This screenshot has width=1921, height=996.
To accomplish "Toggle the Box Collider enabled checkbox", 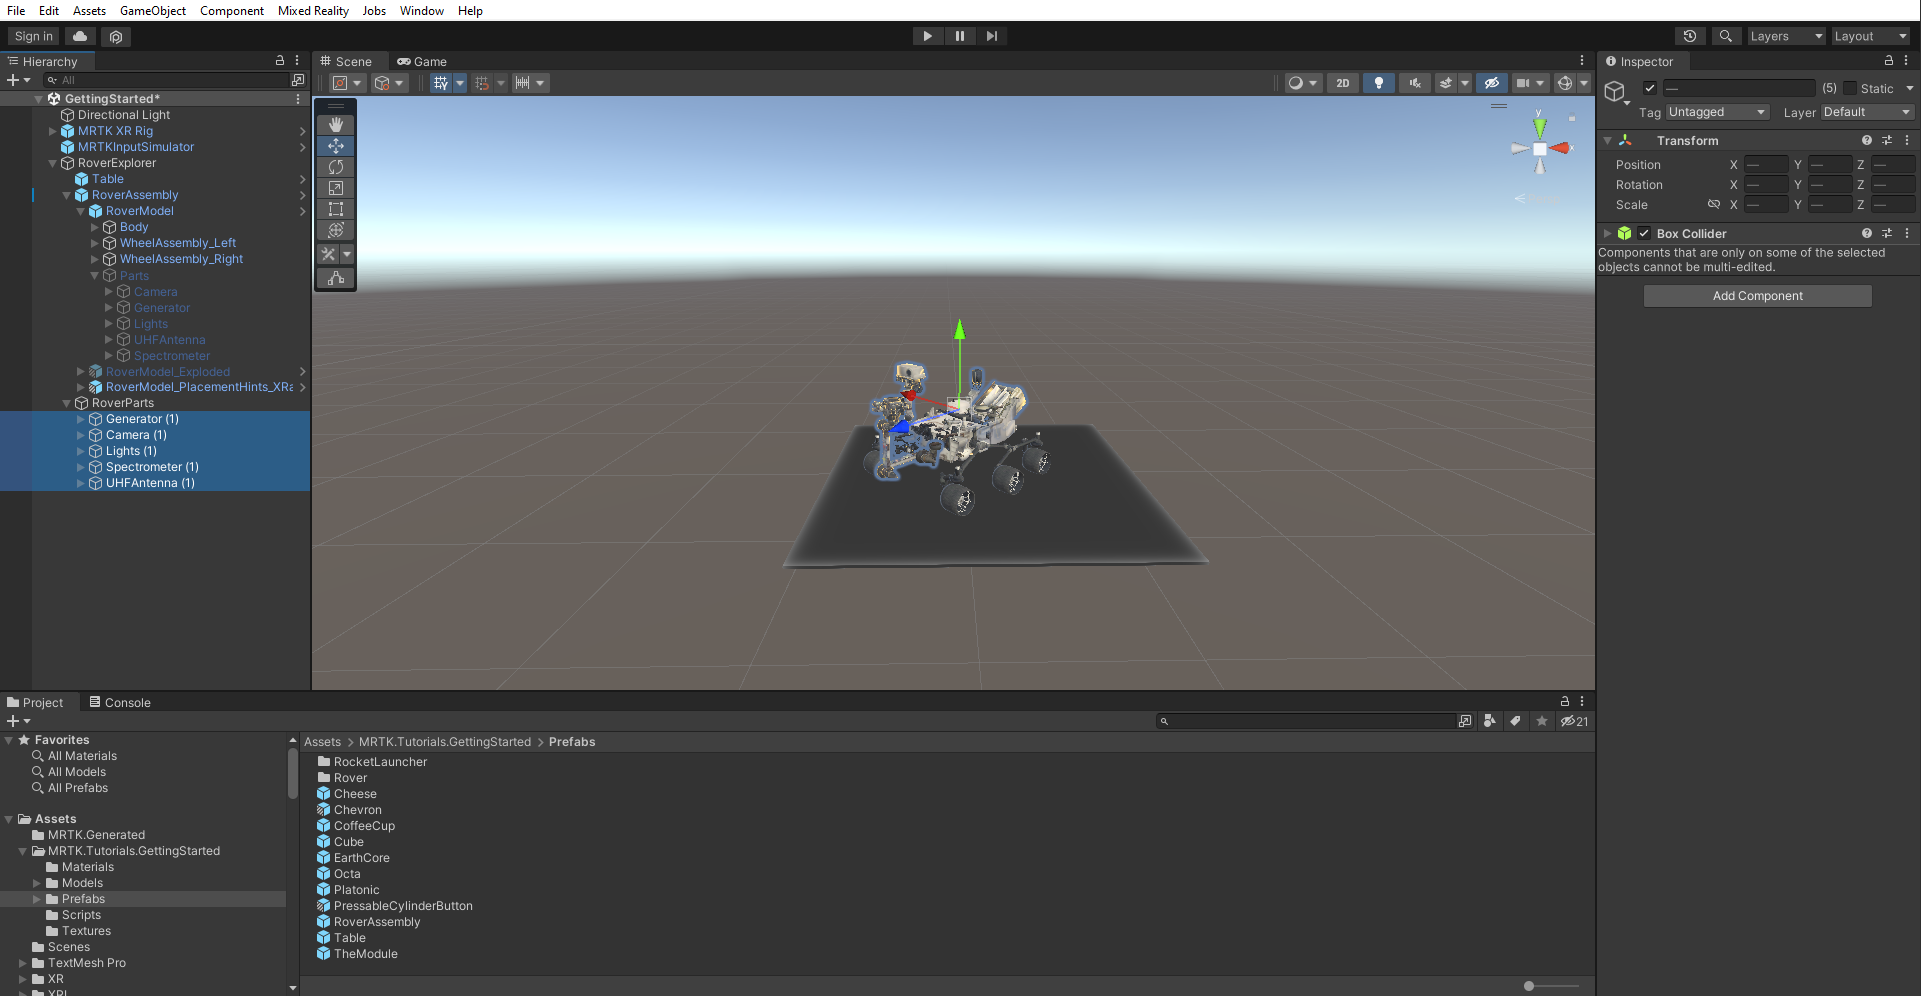I will (x=1644, y=233).
